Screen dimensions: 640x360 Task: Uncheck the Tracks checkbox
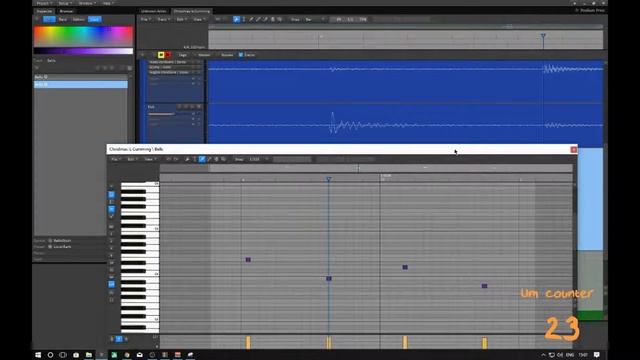pos(241,55)
